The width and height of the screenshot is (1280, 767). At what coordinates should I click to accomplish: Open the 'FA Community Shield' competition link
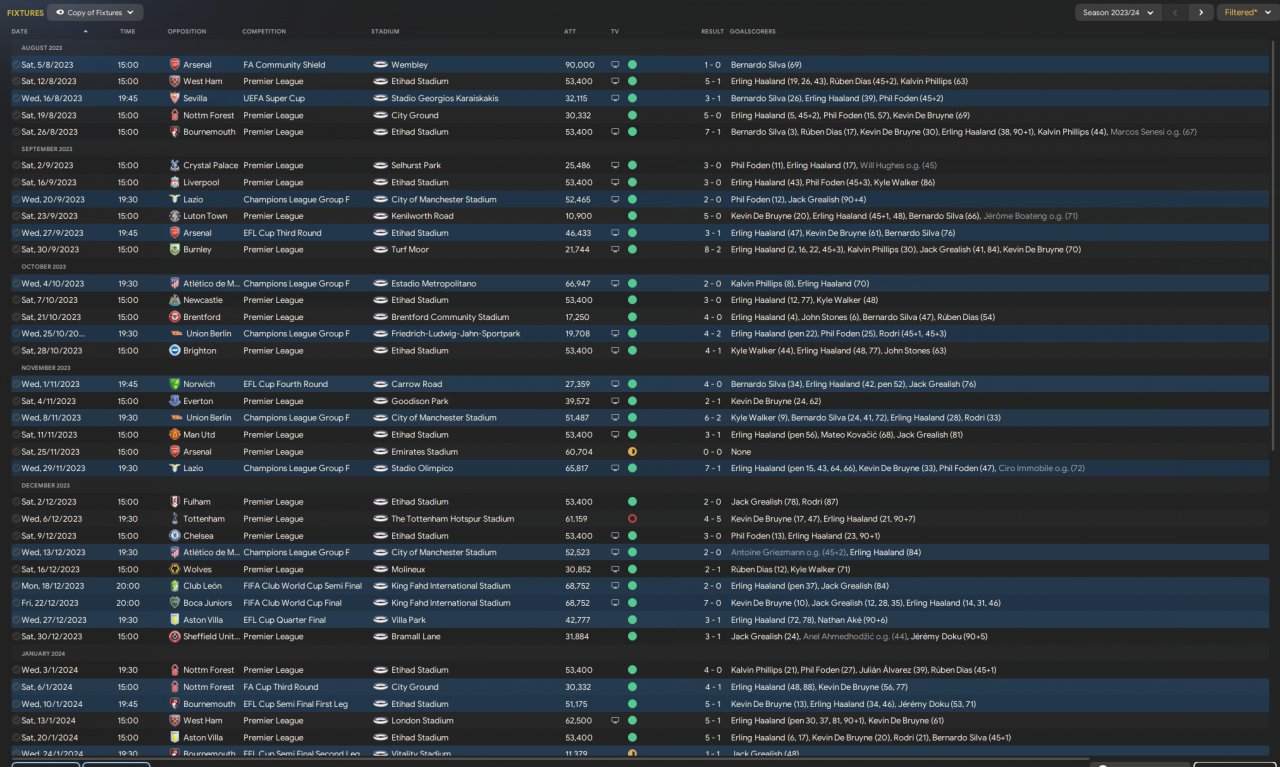click(284, 65)
